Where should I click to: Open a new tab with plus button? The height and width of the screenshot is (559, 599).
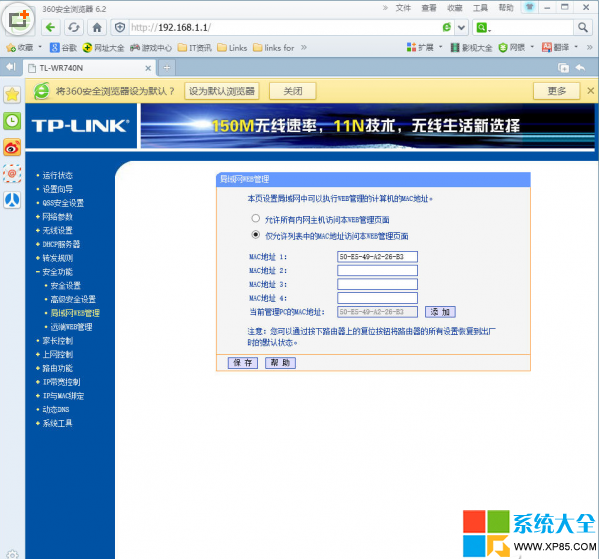[x=167, y=68]
